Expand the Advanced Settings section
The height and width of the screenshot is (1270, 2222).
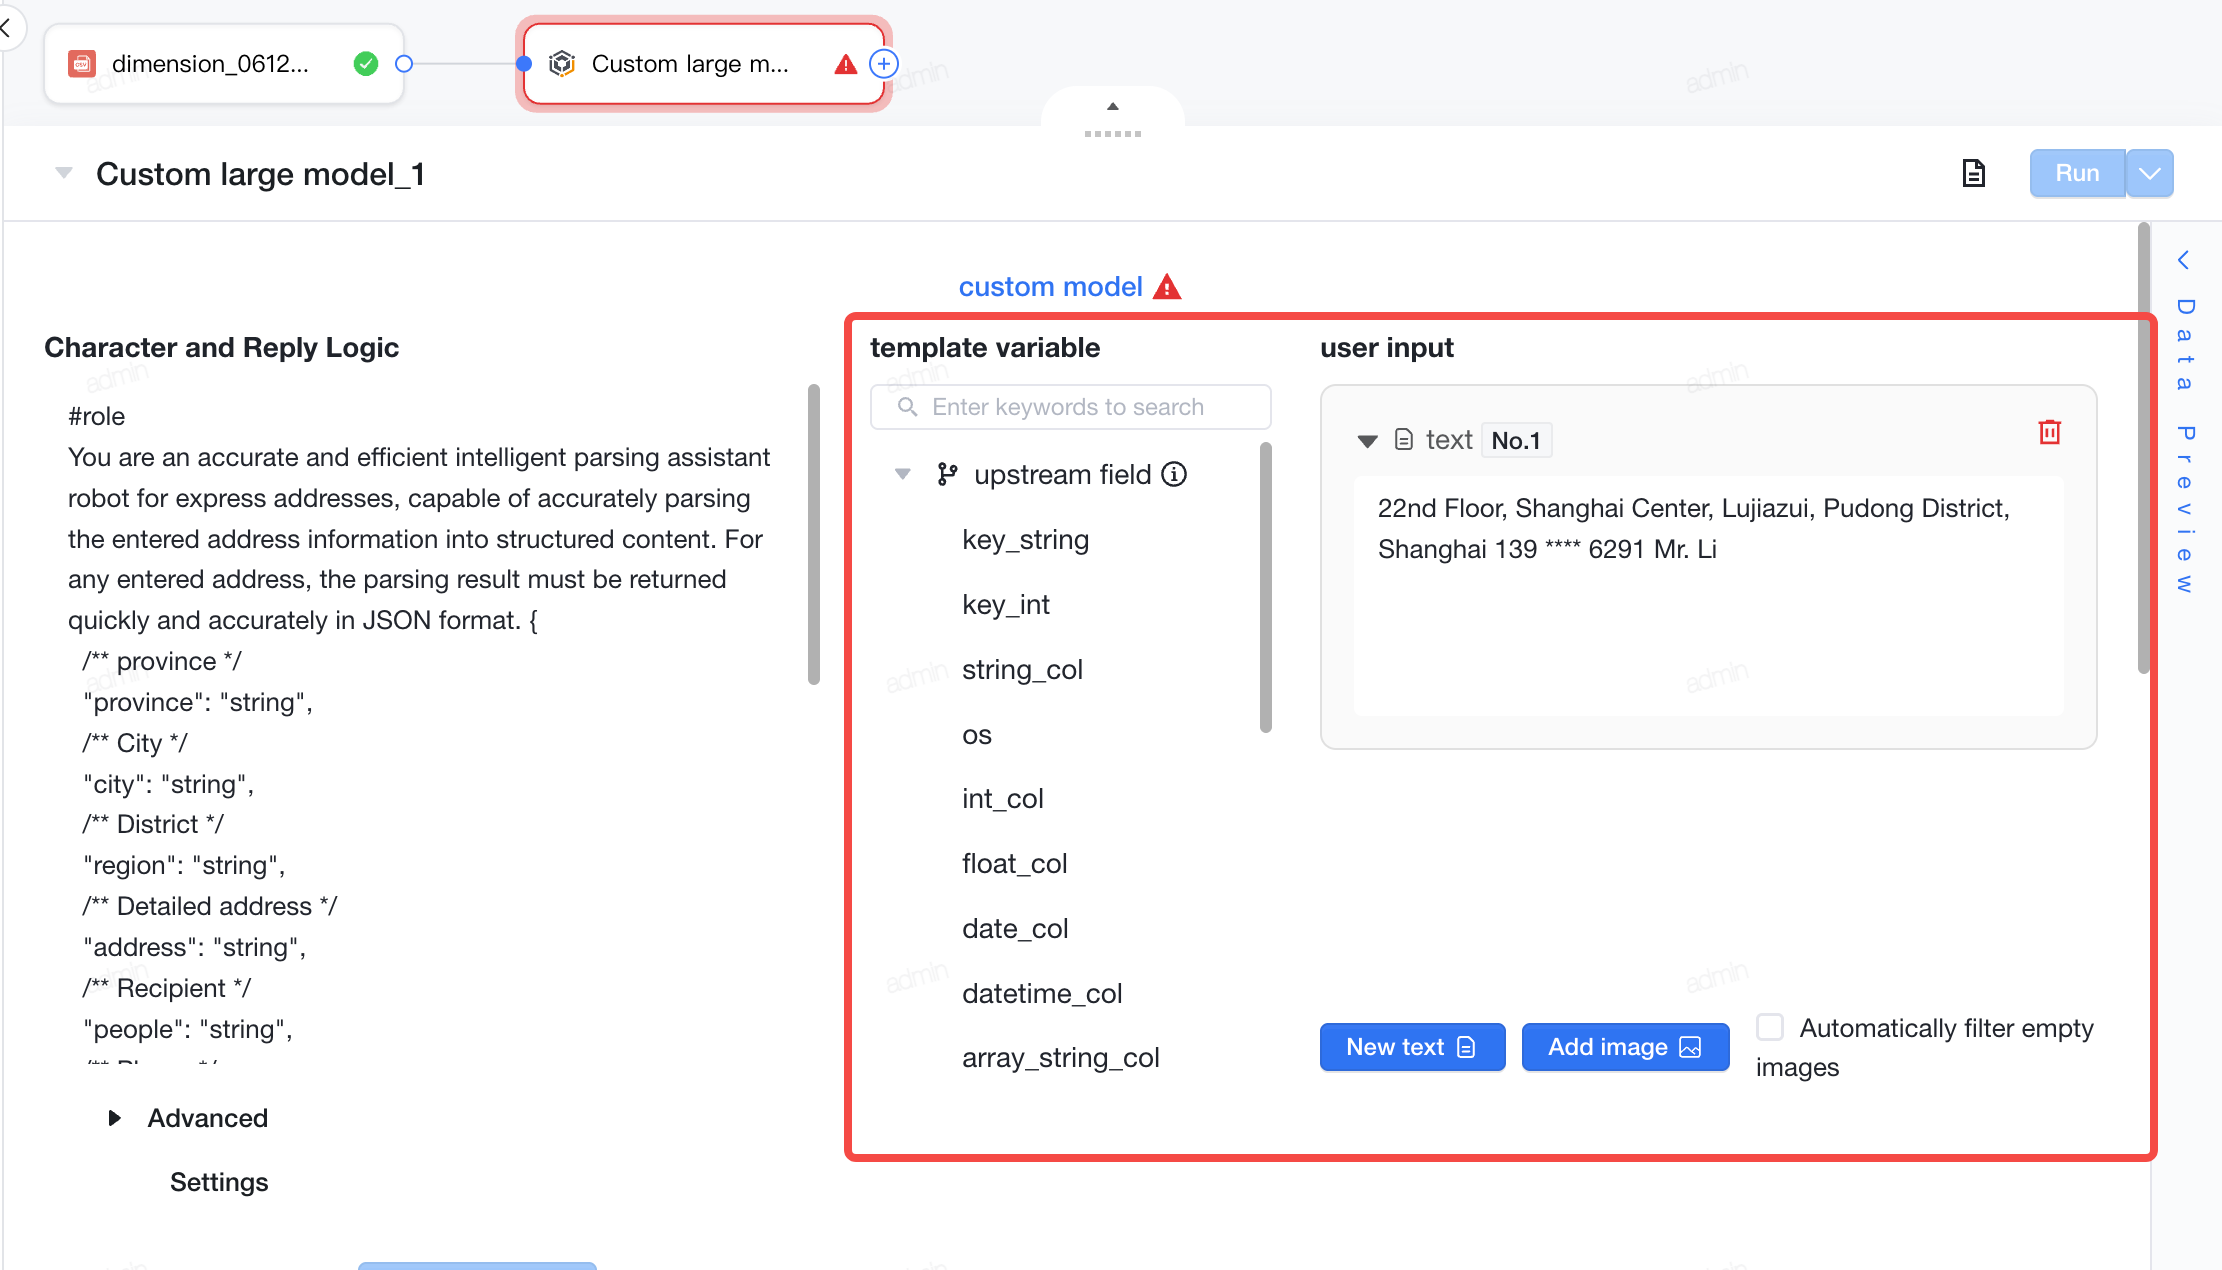(x=115, y=1118)
